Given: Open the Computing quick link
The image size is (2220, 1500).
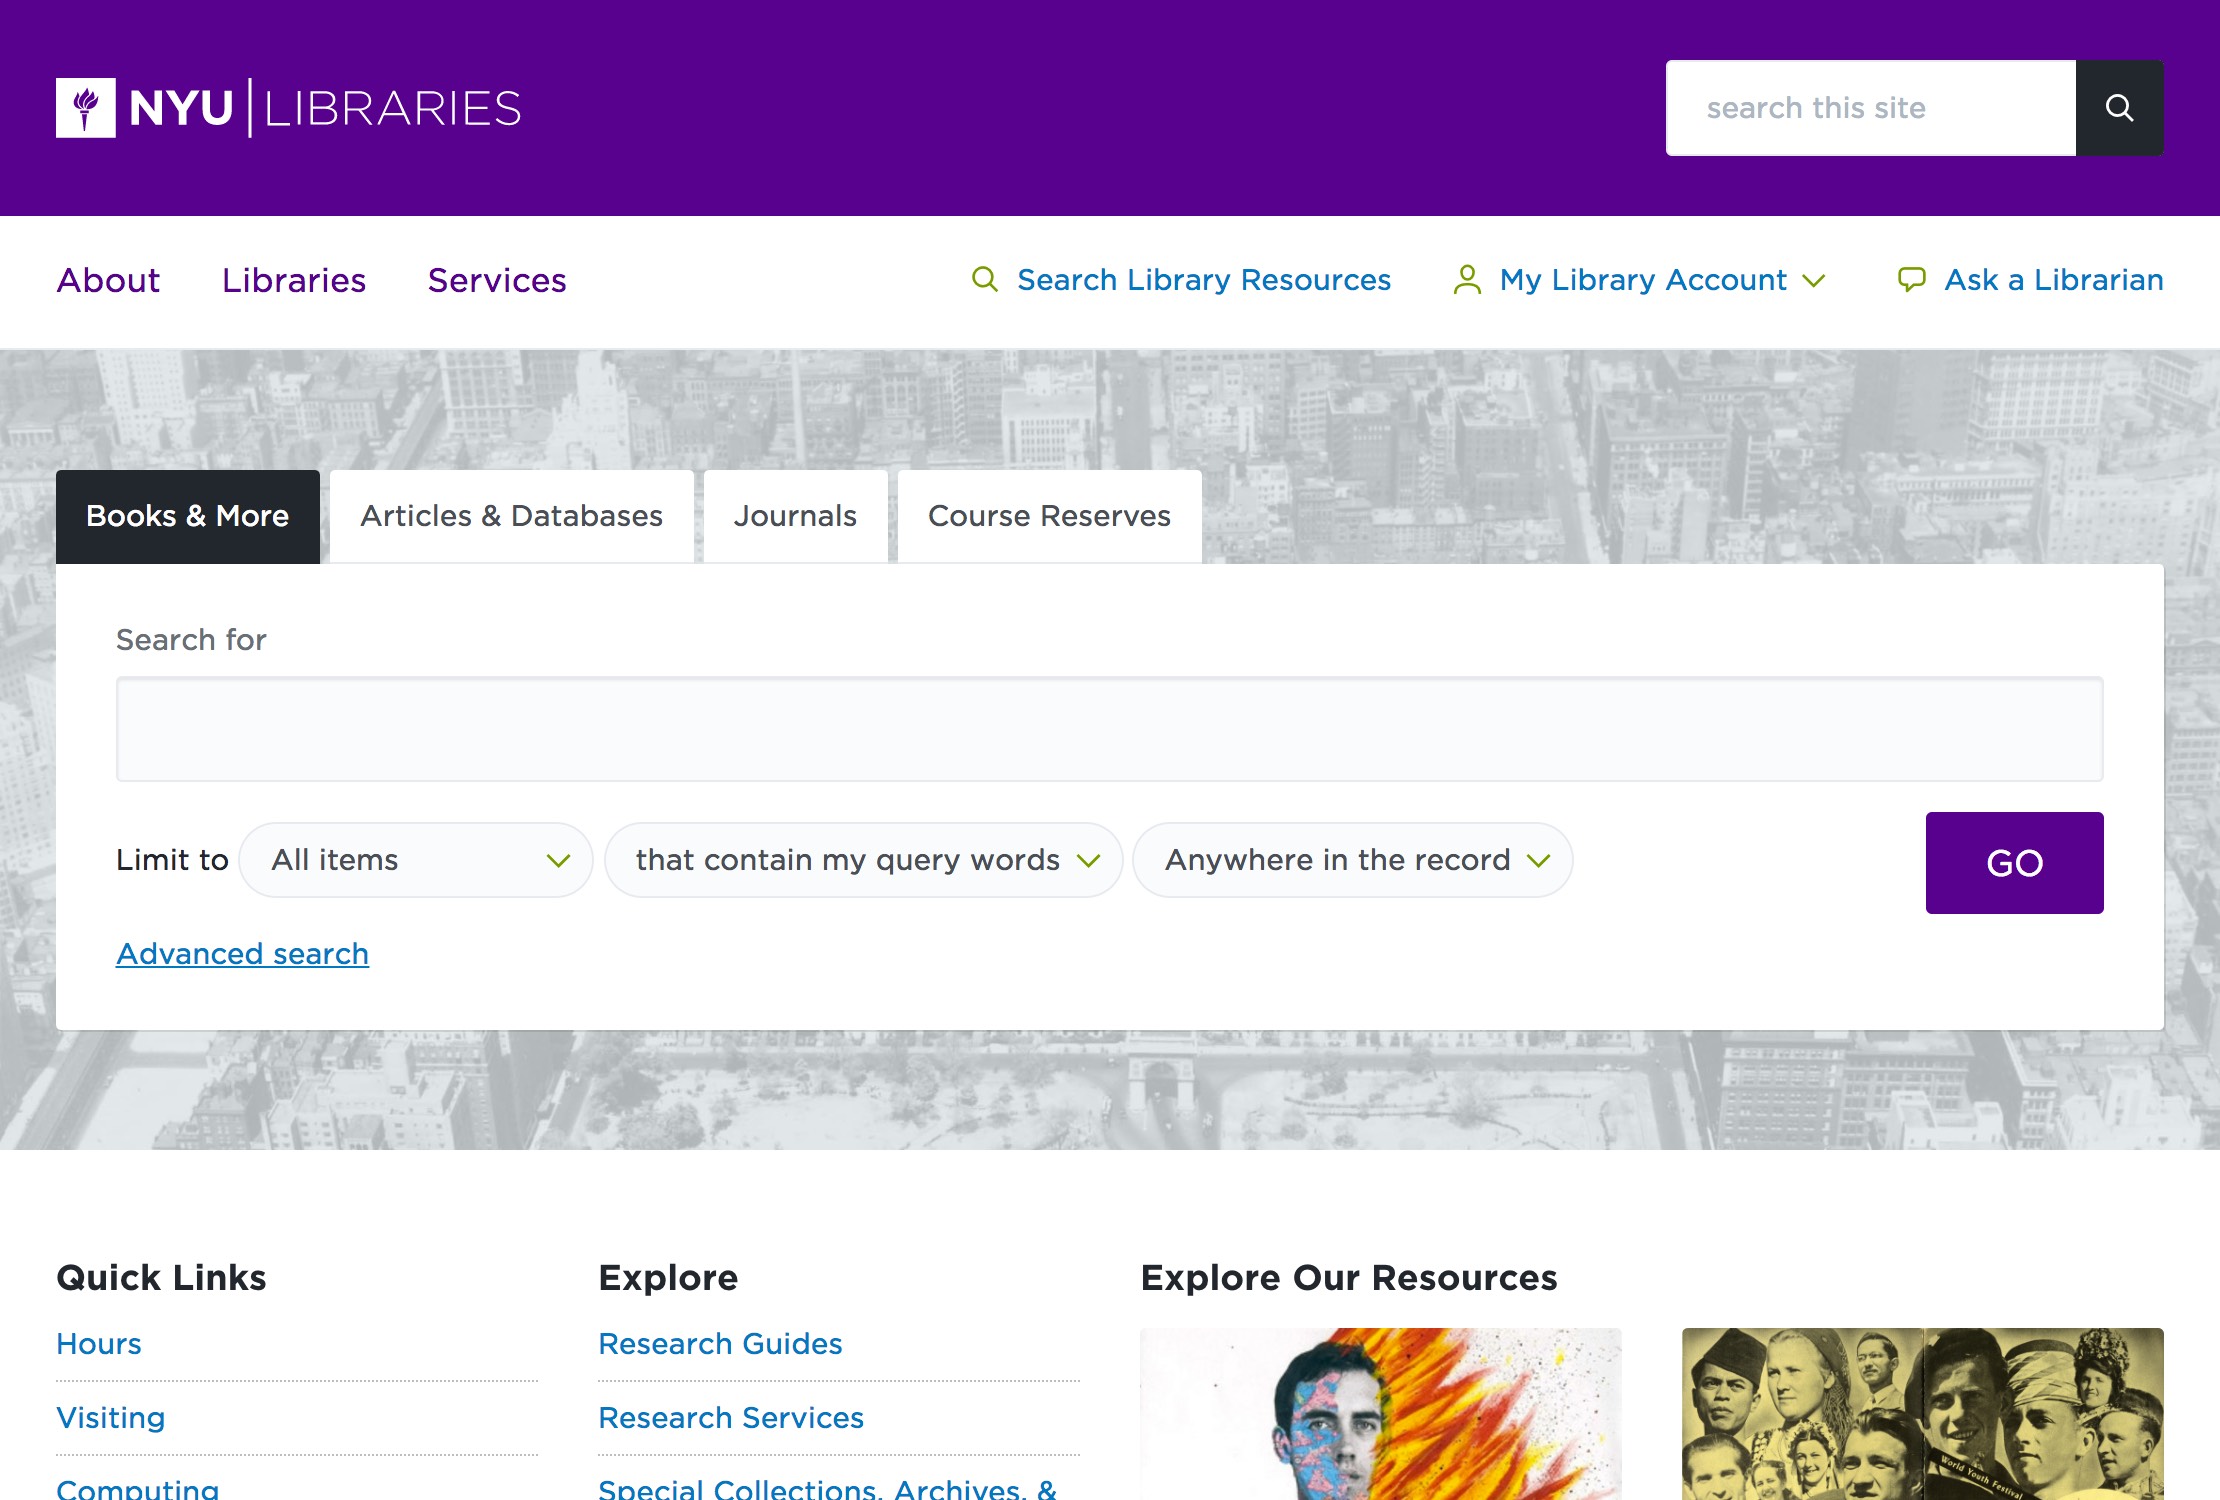Looking at the screenshot, I should click(x=138, y=1488).
